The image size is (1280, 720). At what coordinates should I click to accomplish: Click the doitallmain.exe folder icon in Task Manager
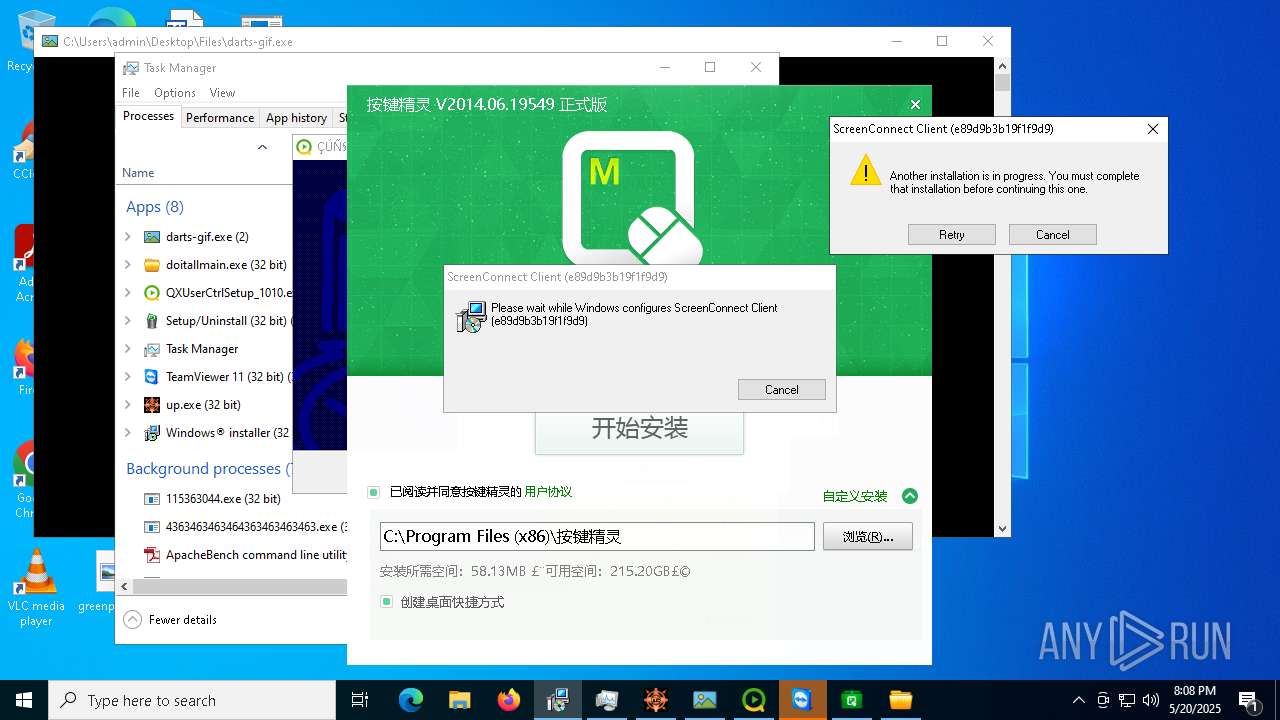[x=152, y=265]
